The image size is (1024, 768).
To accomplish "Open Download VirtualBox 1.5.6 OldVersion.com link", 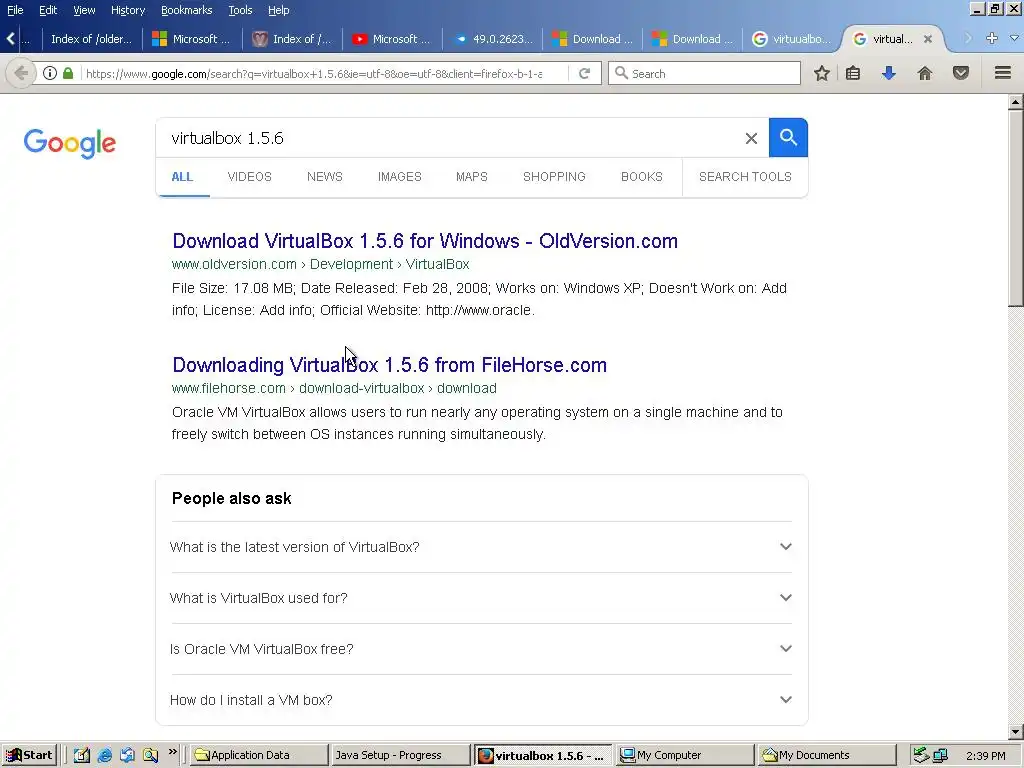I will tap(425, 241).
